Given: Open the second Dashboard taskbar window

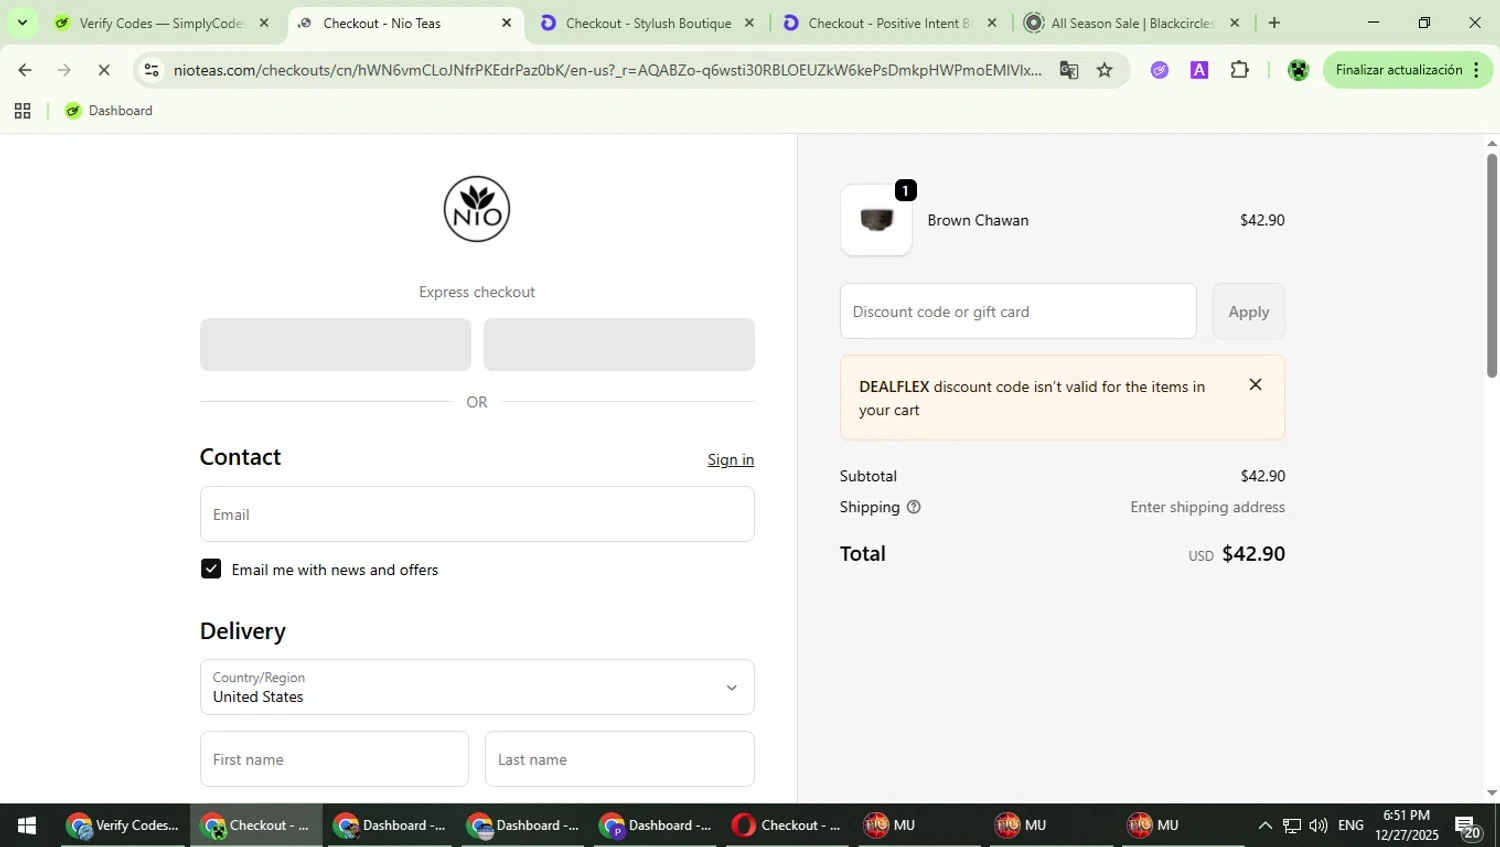Looking at the screenshot, I should [521, 825].
